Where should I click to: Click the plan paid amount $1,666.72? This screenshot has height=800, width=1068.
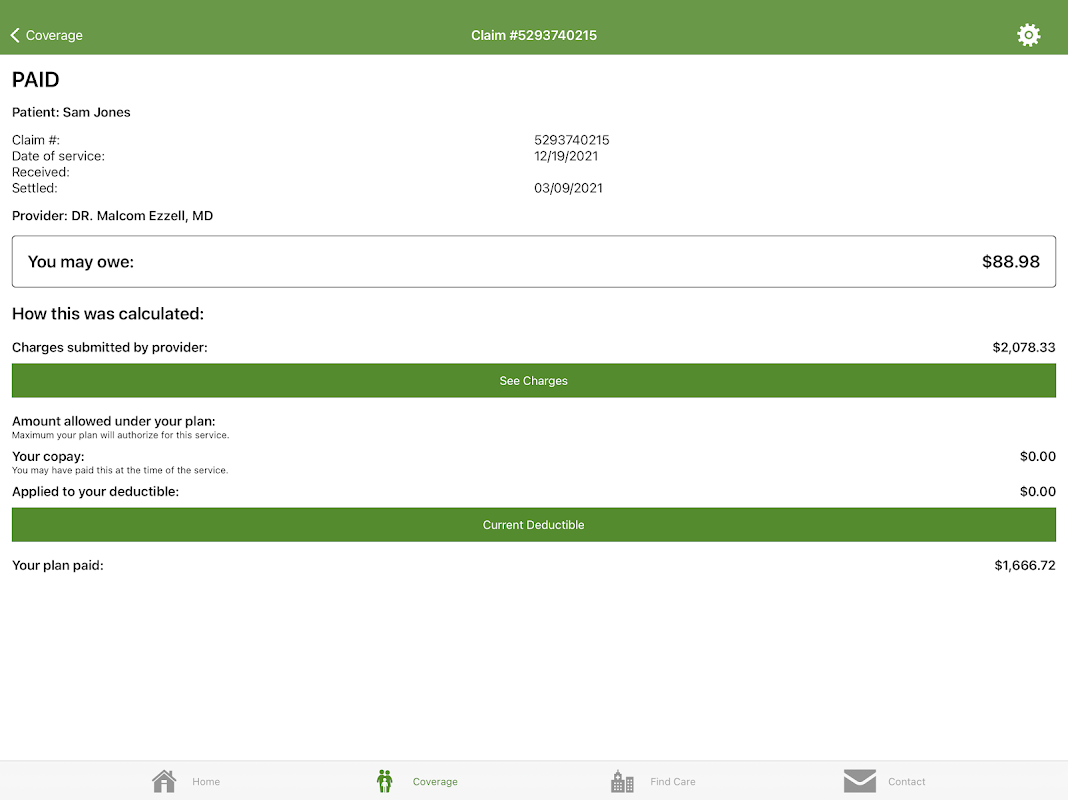1024,565
